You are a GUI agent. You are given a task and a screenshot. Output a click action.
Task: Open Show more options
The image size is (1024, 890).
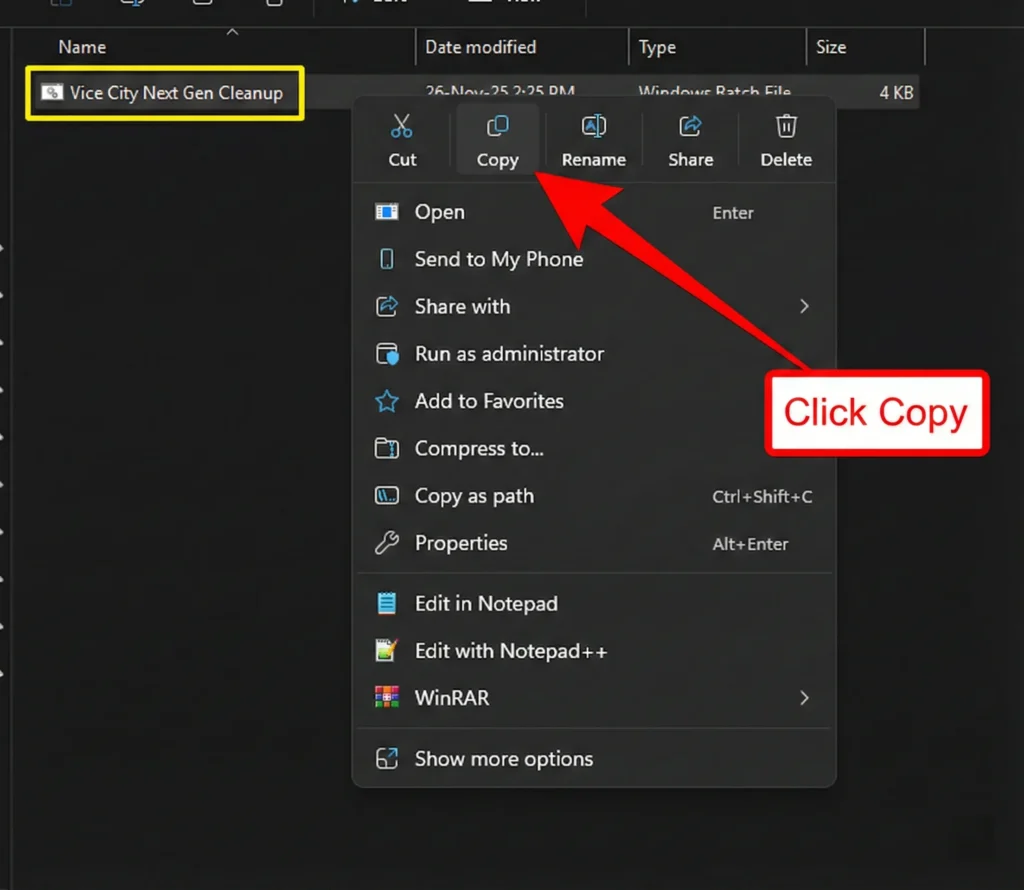503,759
